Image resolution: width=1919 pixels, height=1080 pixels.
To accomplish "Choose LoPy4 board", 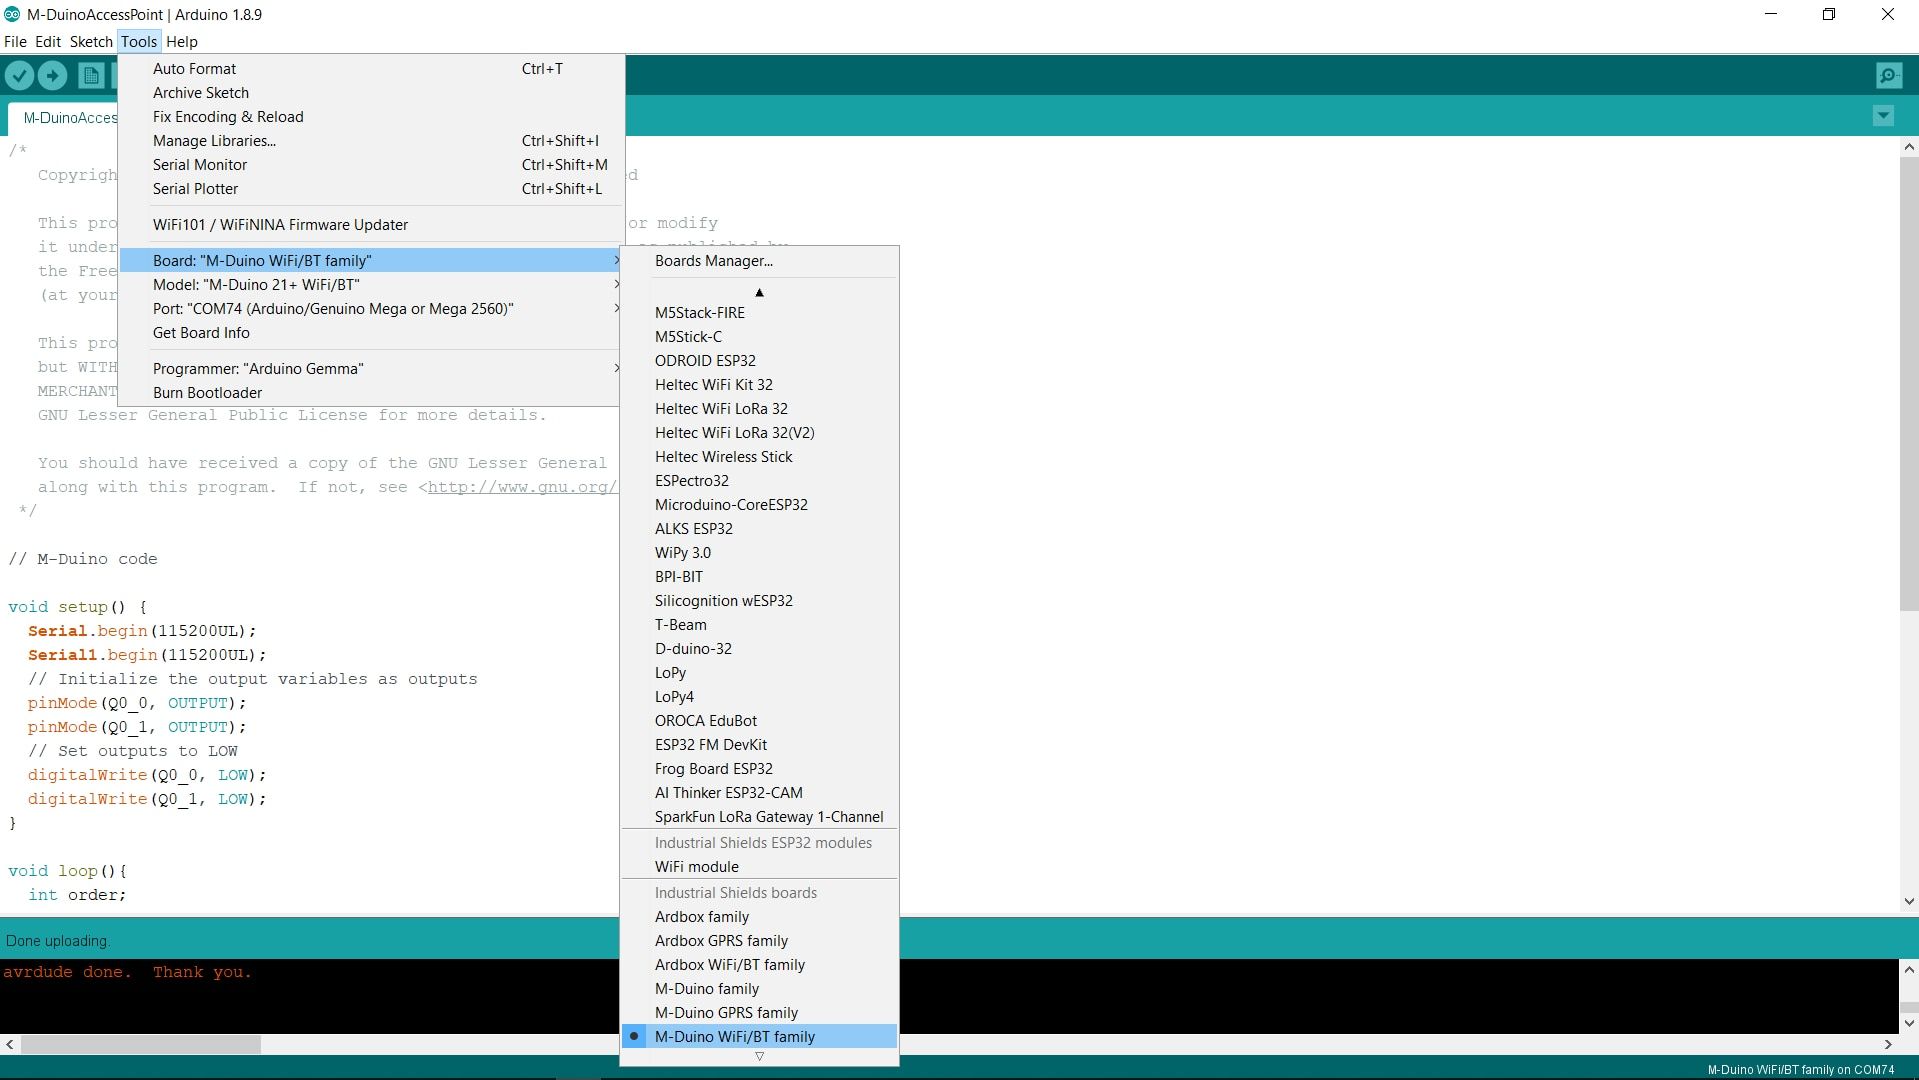I will 759,697.
